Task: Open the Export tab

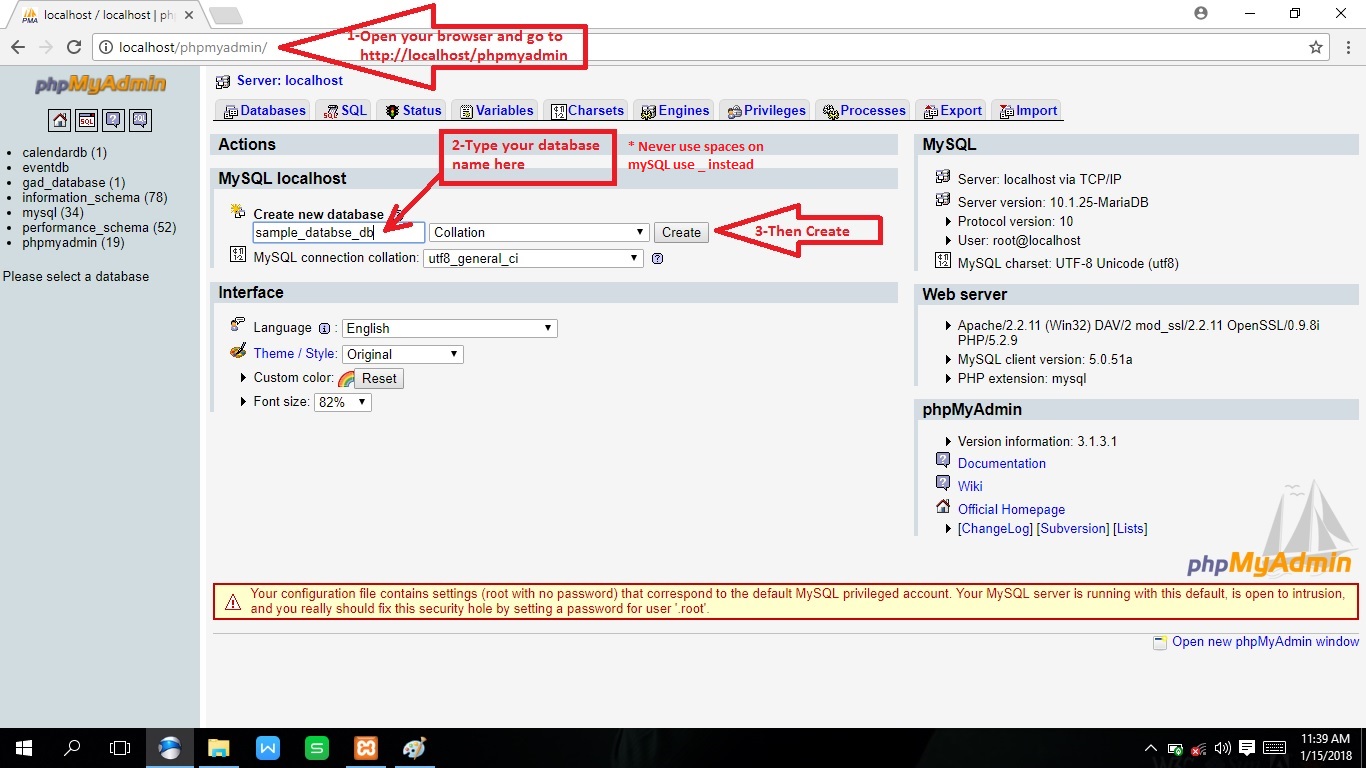Action: point(952,111)
